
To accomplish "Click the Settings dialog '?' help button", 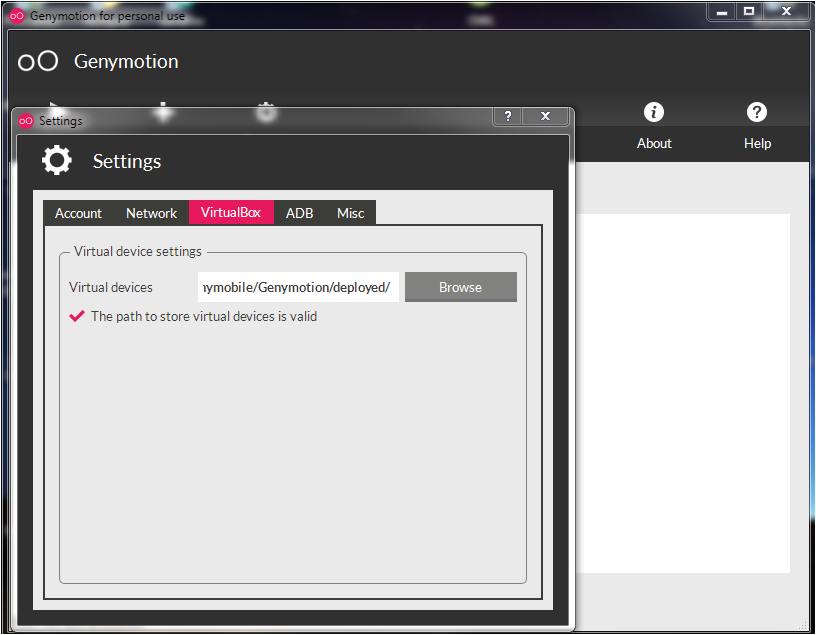I will tap(508, 116).
